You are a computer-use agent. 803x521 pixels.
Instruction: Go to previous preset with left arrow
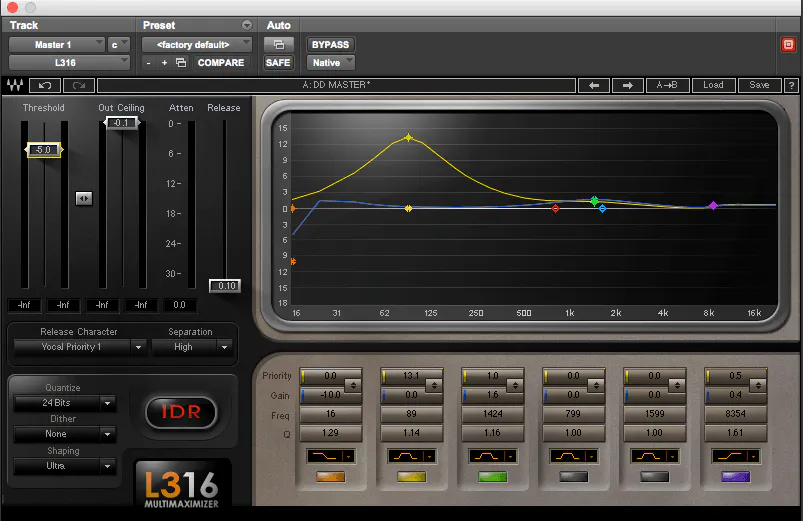[x=594, y=86]
